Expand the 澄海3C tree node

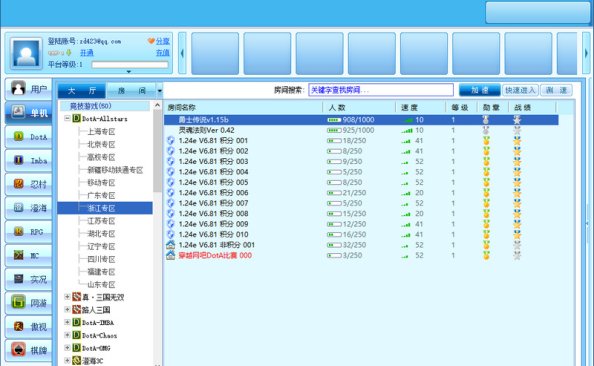coord(67,360)
